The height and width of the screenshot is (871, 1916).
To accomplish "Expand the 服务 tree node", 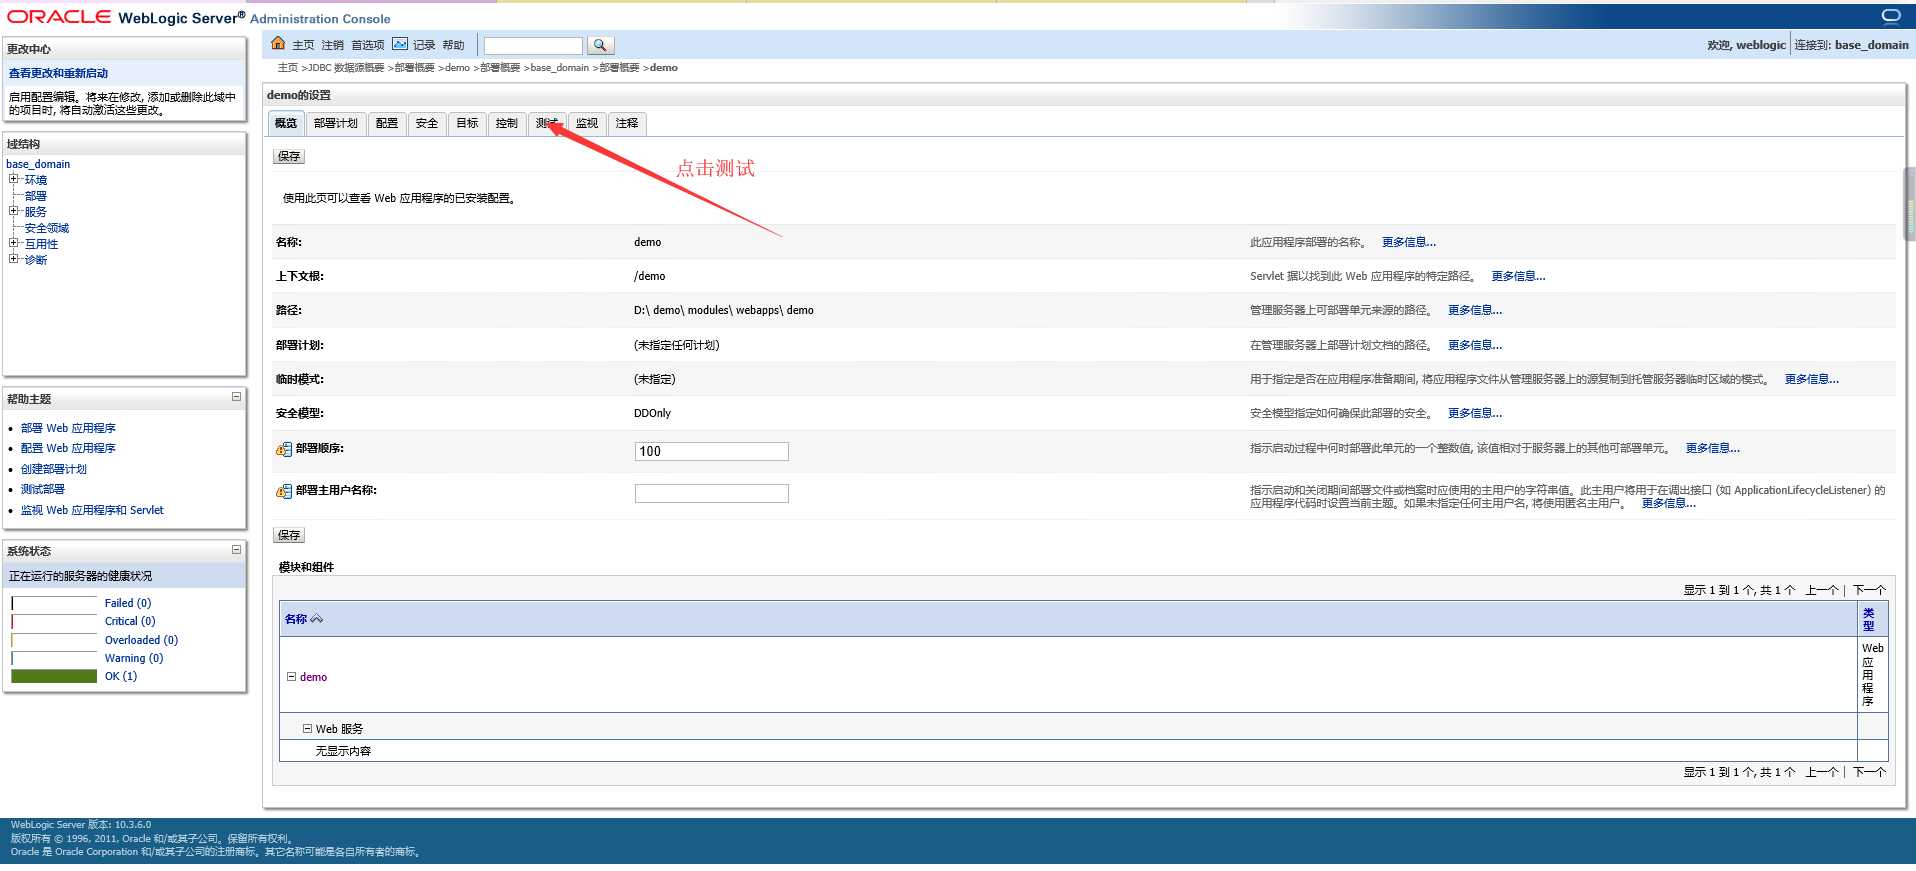I will point(14,211).
